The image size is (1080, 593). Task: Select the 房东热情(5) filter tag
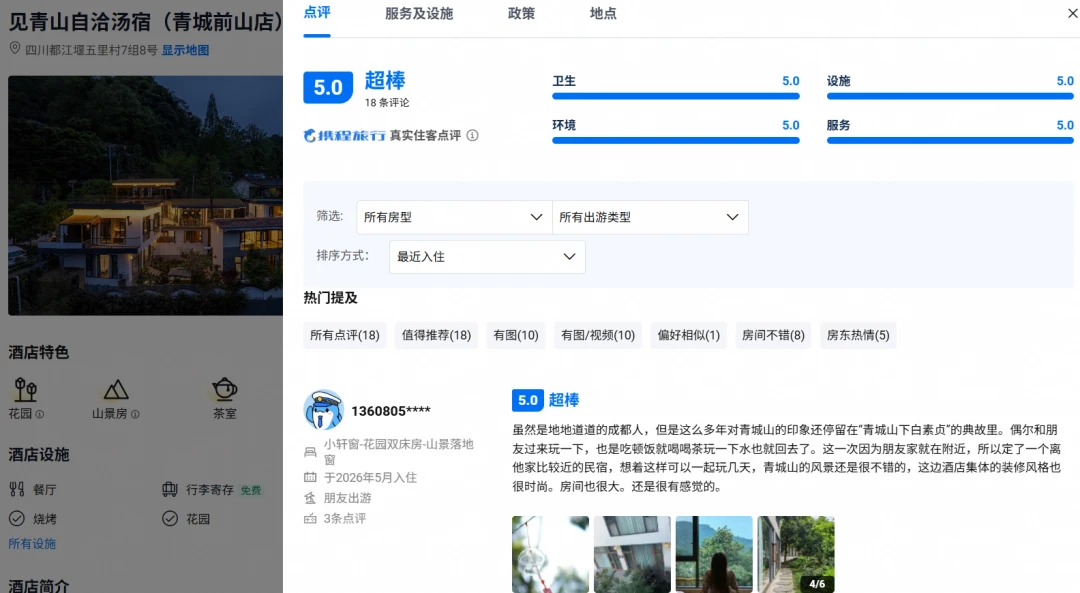coord(858,335)
